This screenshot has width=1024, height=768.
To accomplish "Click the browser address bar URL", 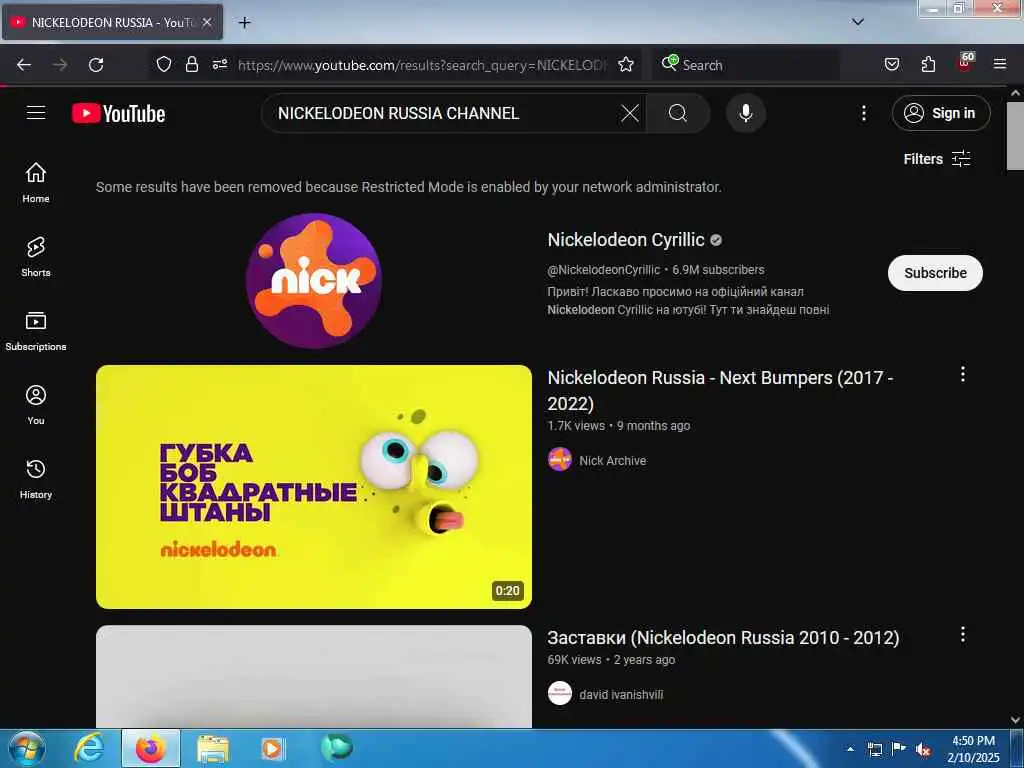I will [422, 65].
